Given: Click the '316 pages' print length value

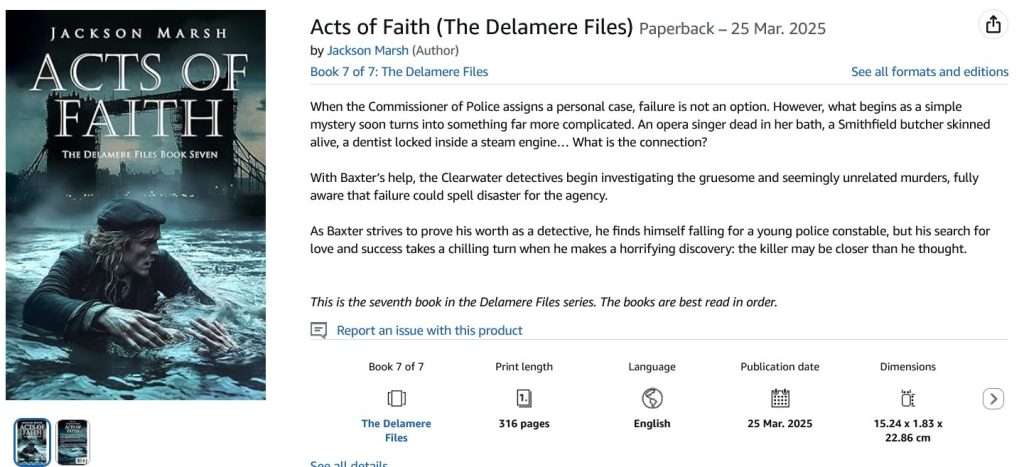Looking at the screenshot, I should (523, 424).
